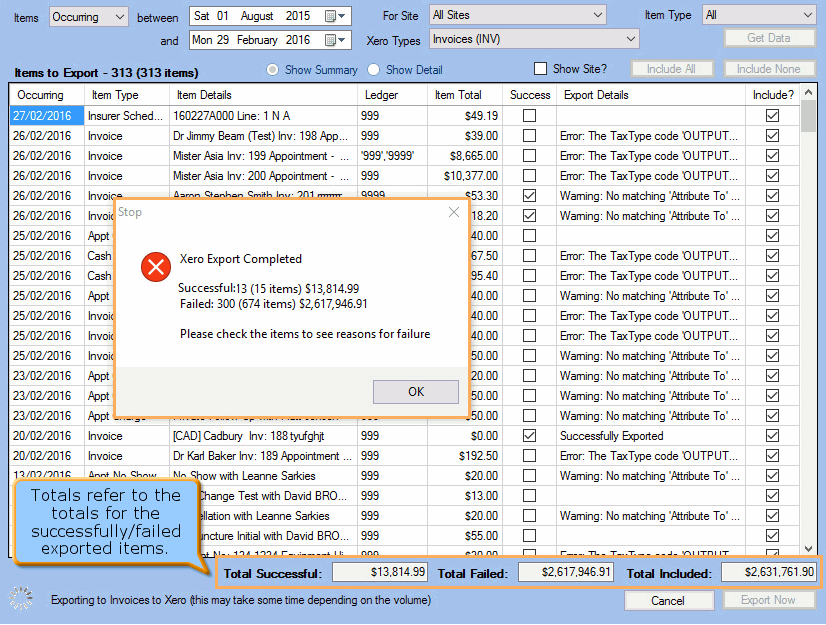
Task: Click the spinning progress indicator beside the export status
Action: point(21,598)
